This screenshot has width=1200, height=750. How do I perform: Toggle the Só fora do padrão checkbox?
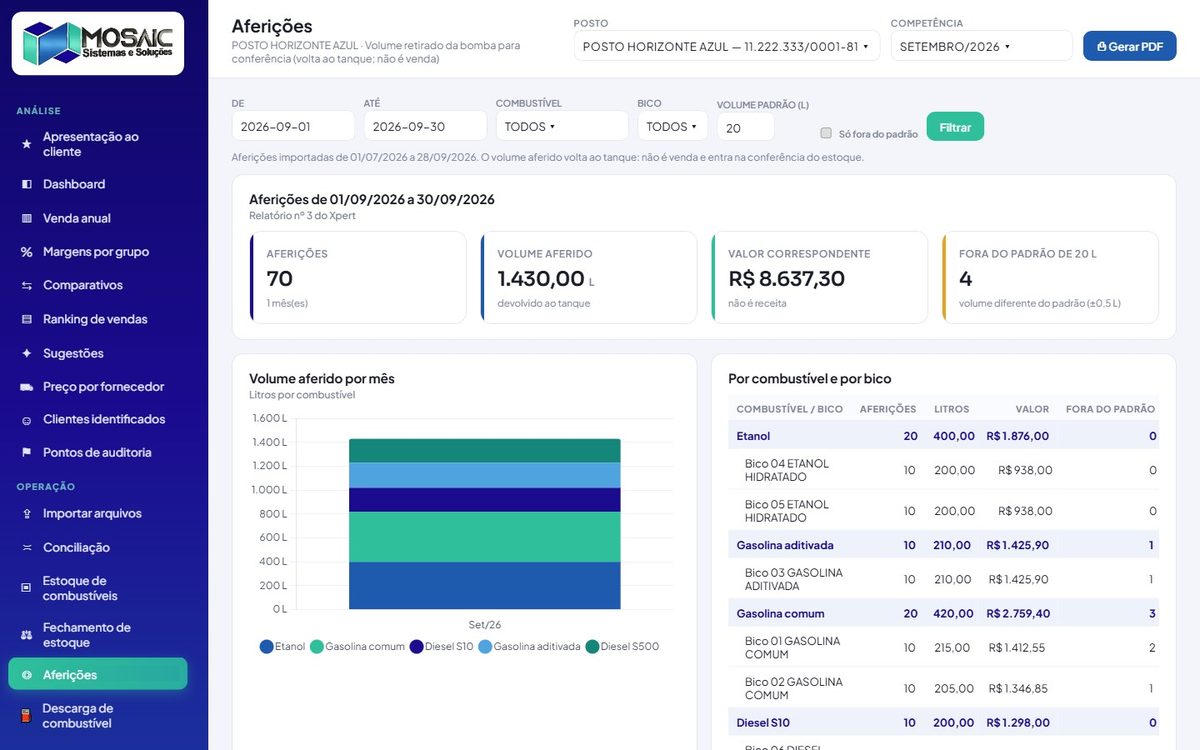826,133
